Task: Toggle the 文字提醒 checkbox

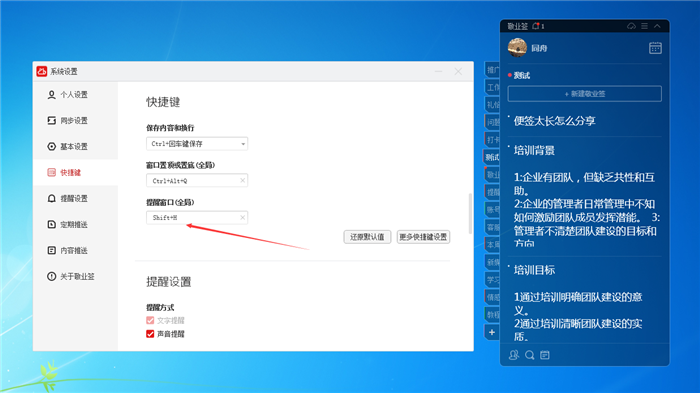Action: tap(150, 320)
